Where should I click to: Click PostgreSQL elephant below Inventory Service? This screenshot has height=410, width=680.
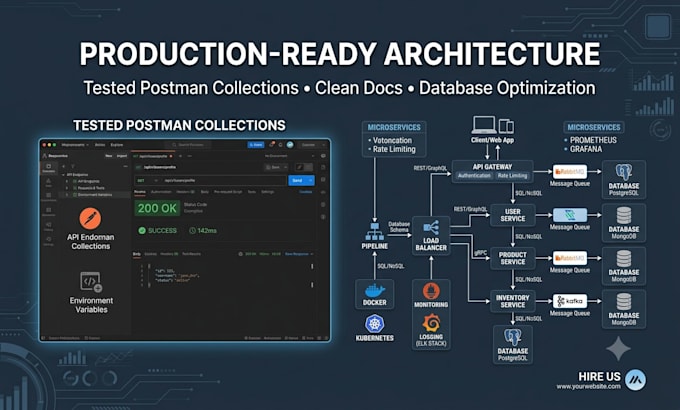[x=513, y=337]
